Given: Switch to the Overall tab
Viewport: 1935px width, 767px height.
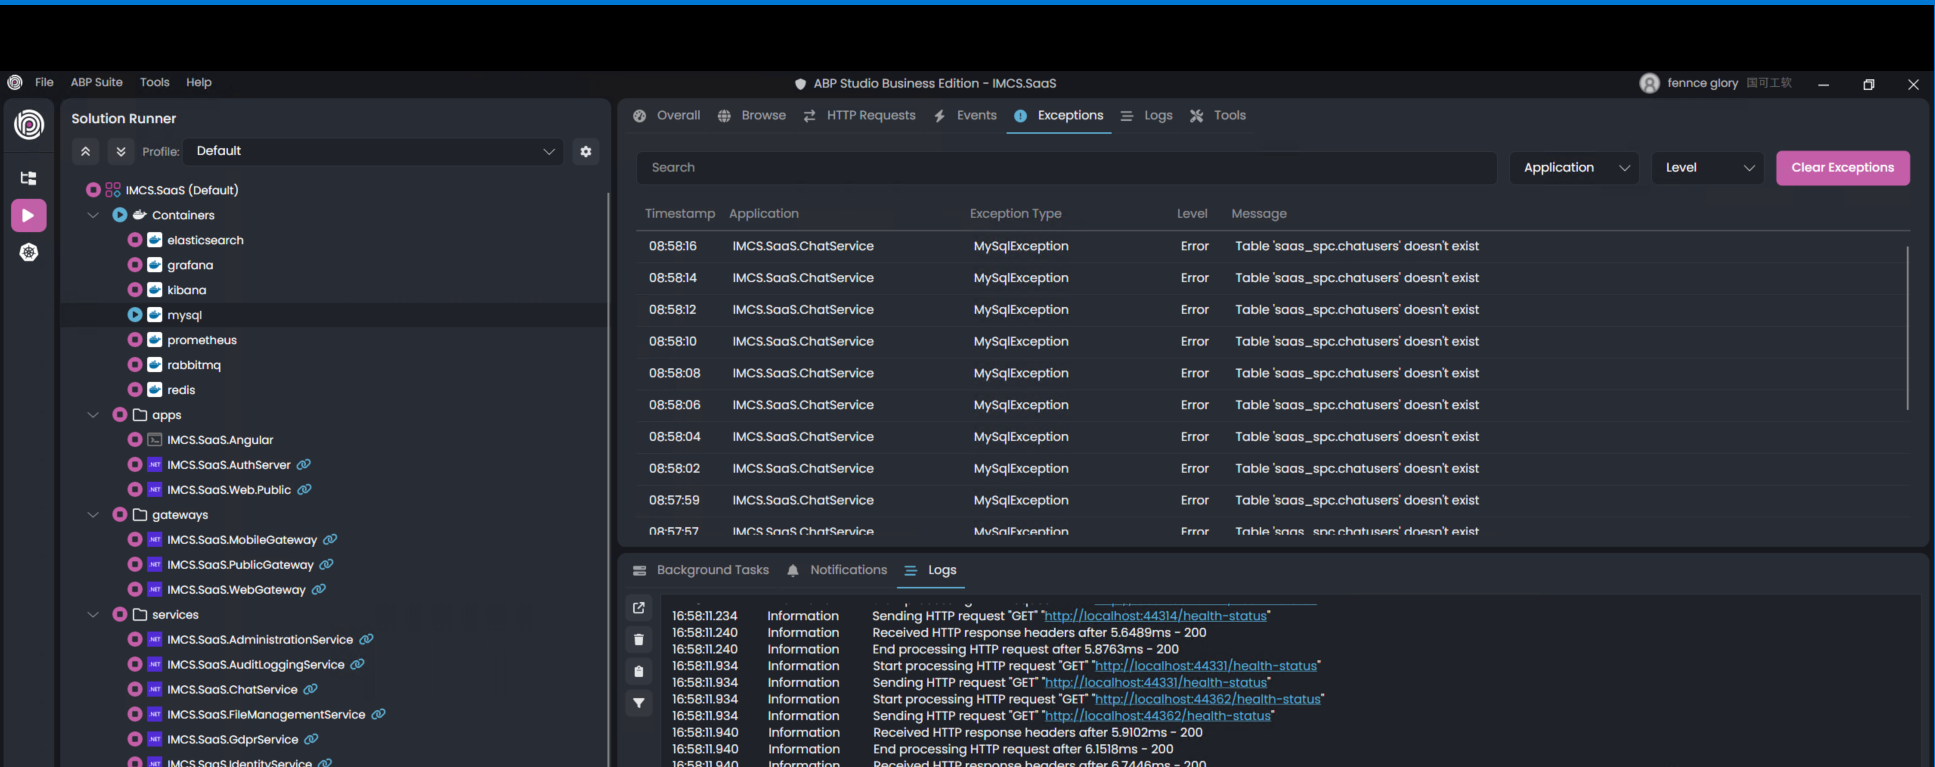Looking at the screenshot, I should 667,116.
